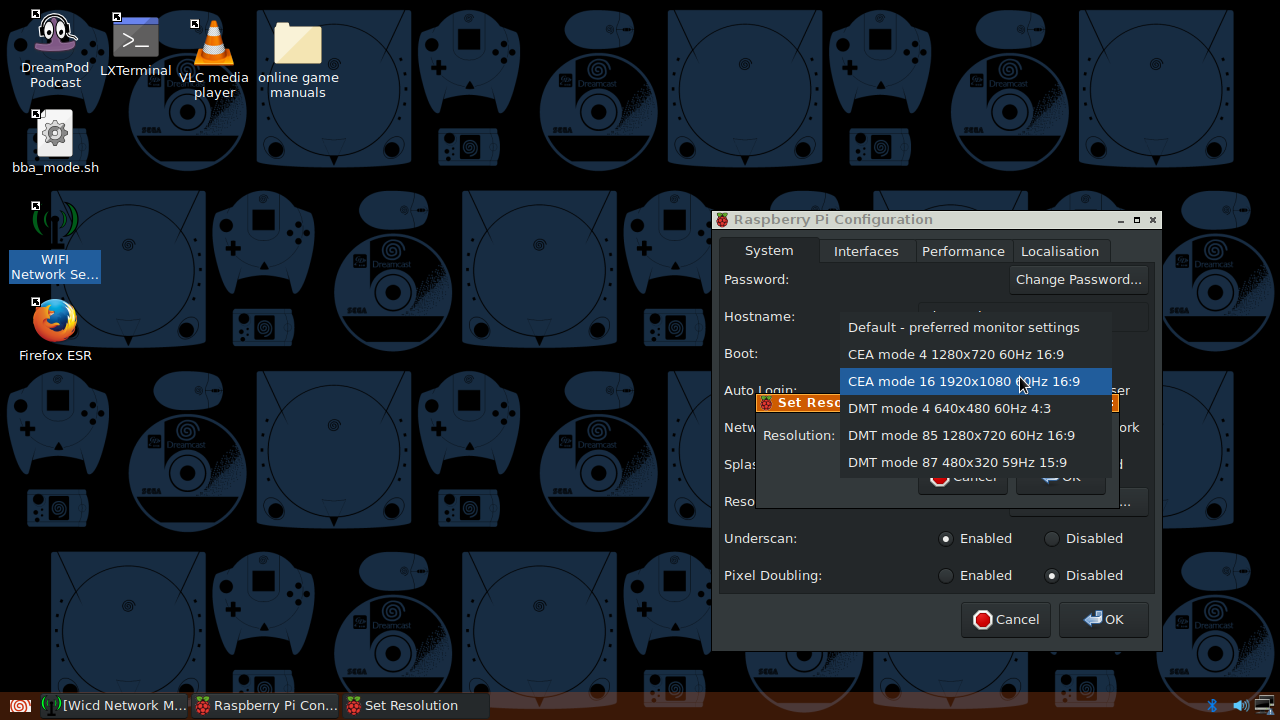The height and width of the screenshot is (720, 1280).
Task: Select DMT mode 4 640x480 60Hz resolution
Action: click(x=976, y=408)
